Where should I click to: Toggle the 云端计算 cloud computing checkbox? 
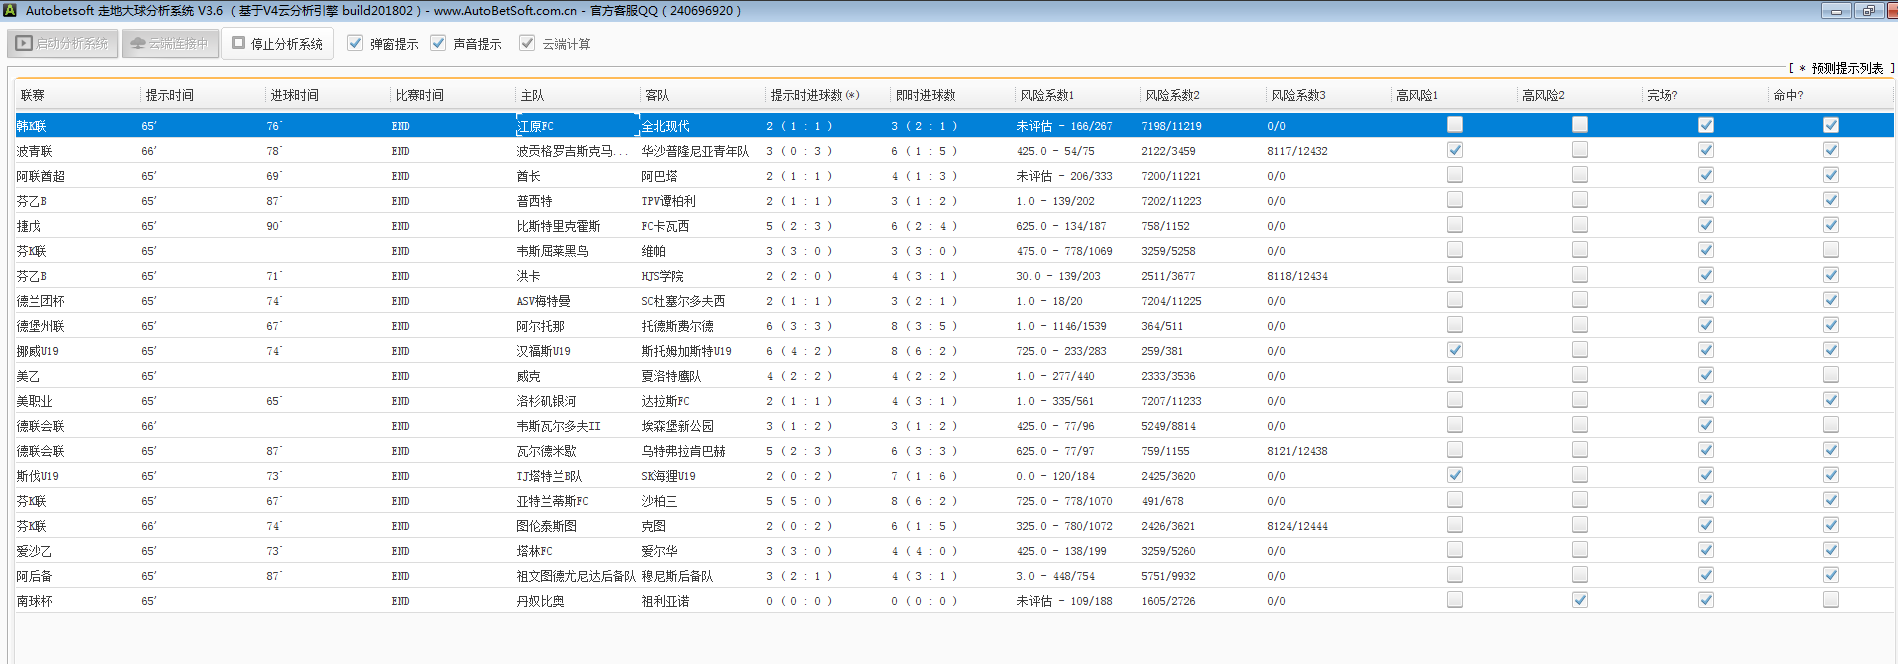point(527,44)
